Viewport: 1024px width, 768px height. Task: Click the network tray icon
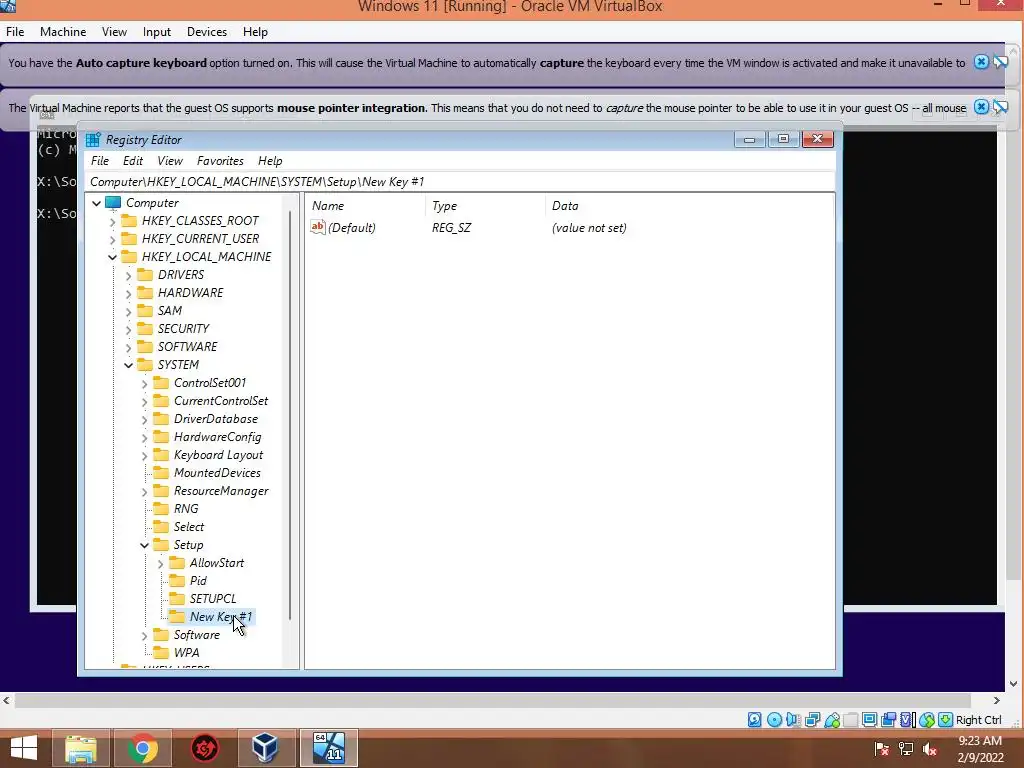point(906,750)
